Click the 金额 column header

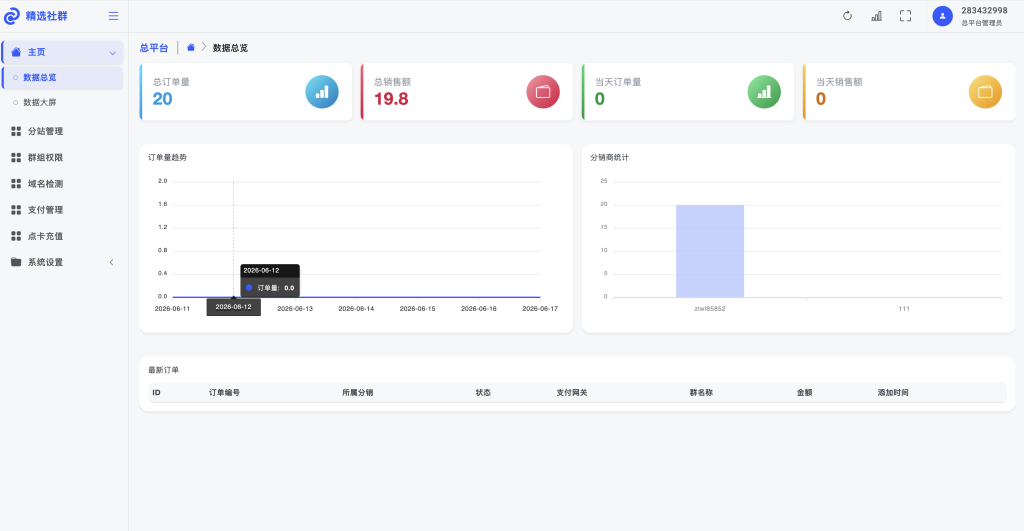pyautogui.click(x=805, y=393)
